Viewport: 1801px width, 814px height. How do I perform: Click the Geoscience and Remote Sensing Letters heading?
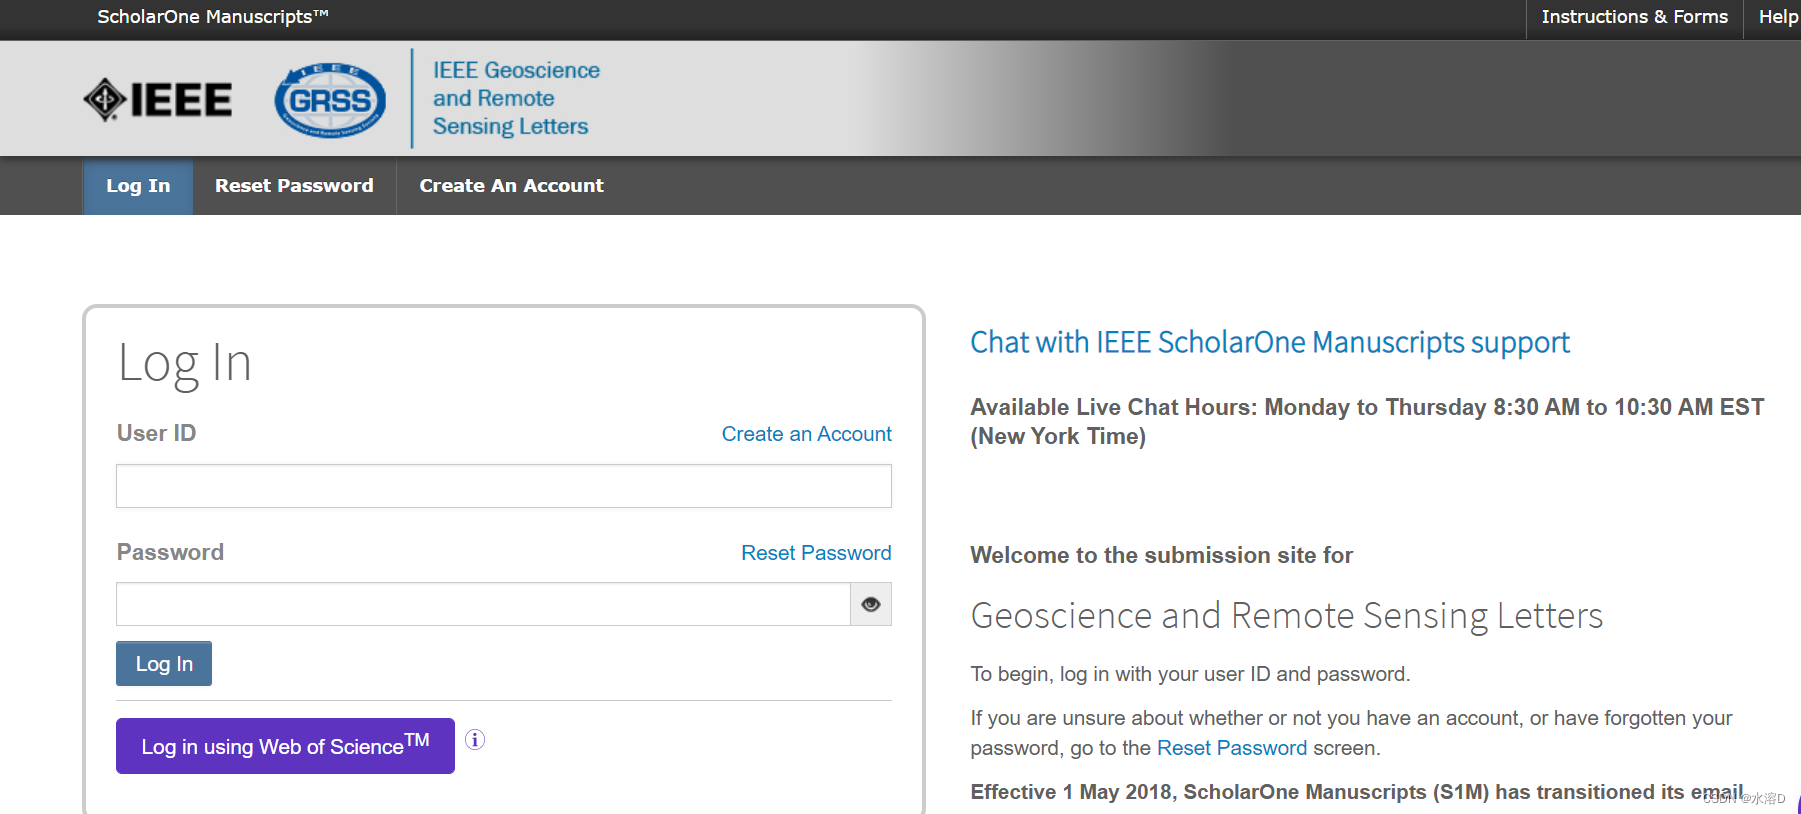point(1287,616)
